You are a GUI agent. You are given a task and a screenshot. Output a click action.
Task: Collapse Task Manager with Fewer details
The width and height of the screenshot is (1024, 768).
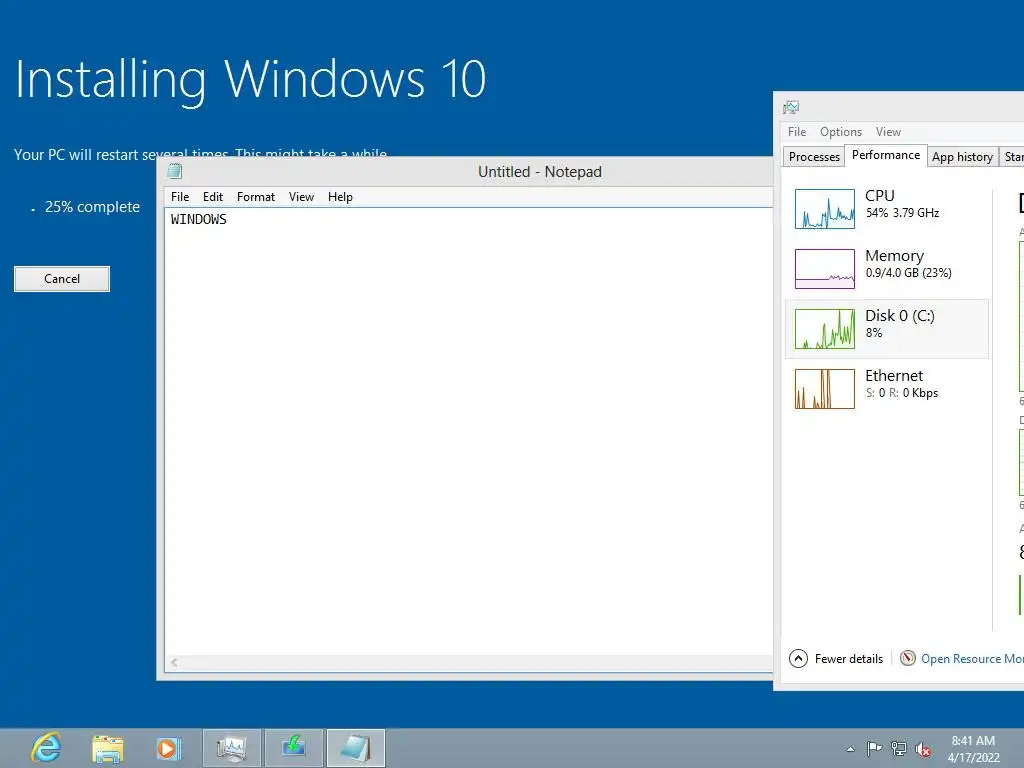tap(837, 658)
